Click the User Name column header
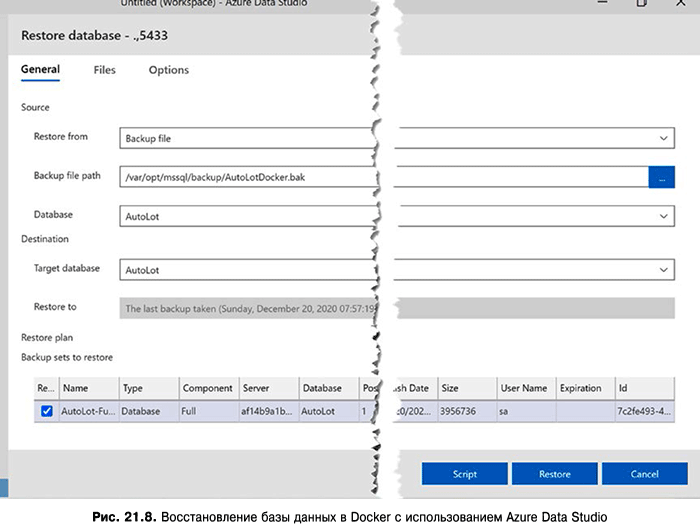 526,388
